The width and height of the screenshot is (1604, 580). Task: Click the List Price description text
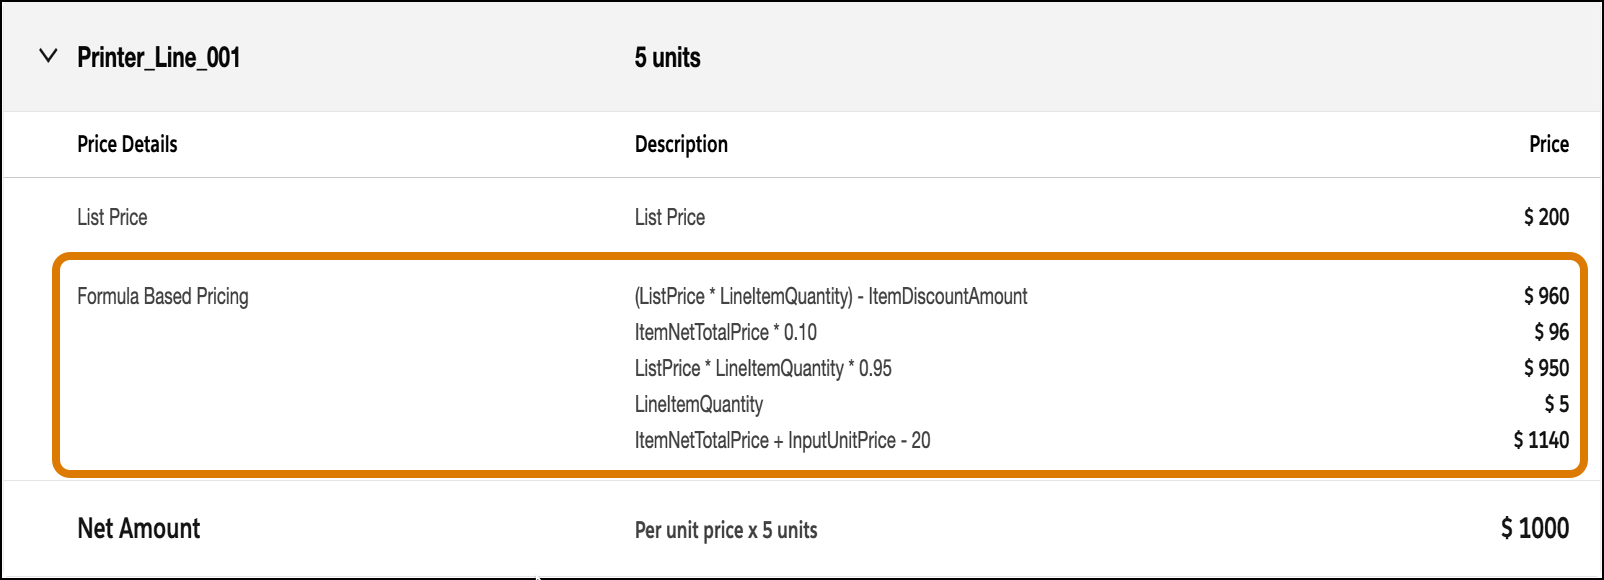[670, 217]
